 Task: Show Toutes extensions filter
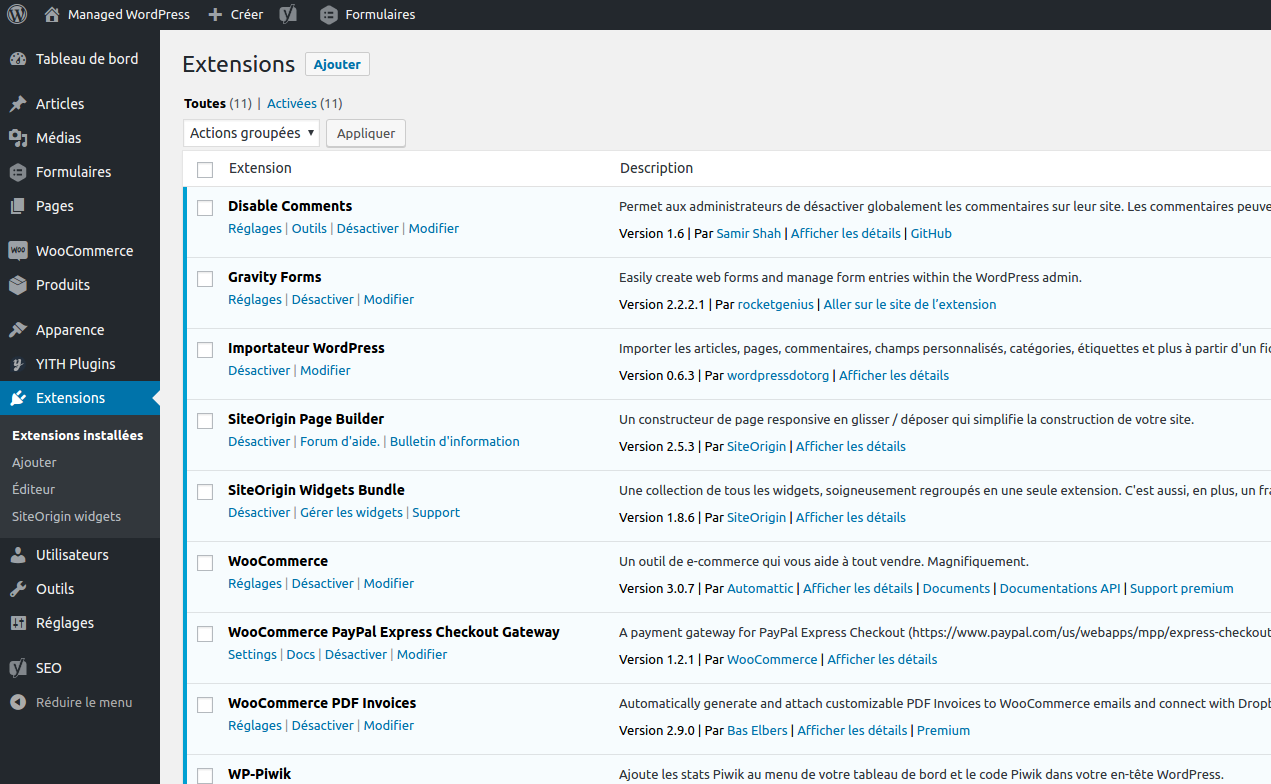tap(205, 103)
